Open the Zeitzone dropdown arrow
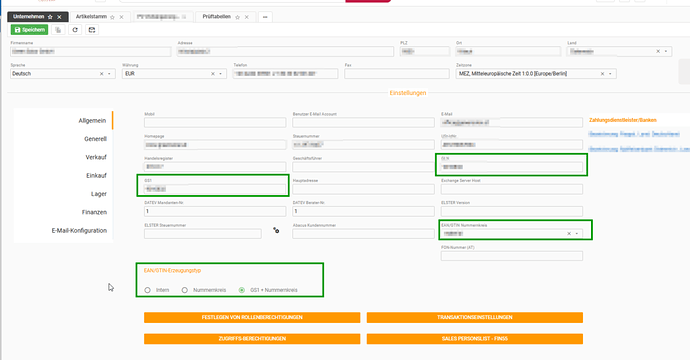Screen dimensions: 690x360 tap(610, 74)
